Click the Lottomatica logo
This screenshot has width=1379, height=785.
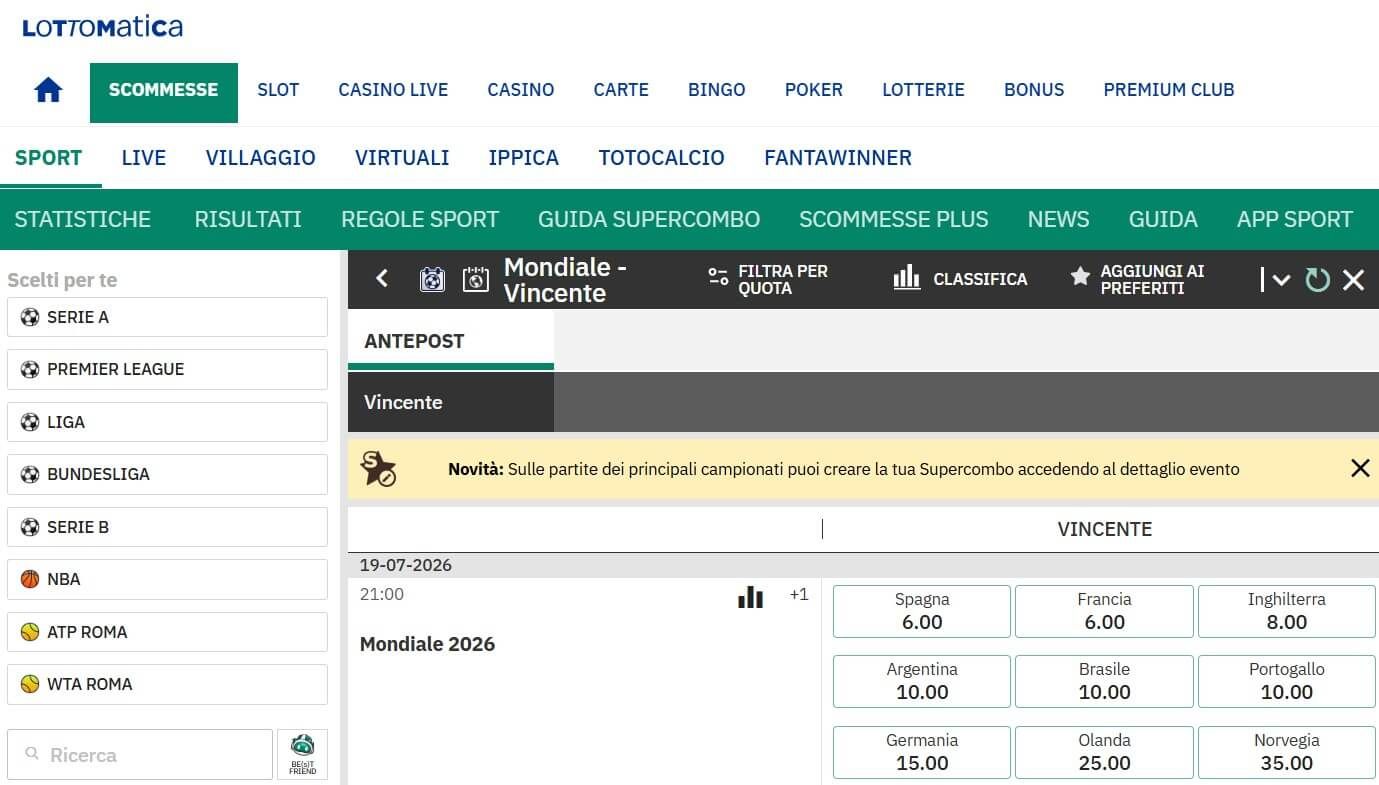103,27
